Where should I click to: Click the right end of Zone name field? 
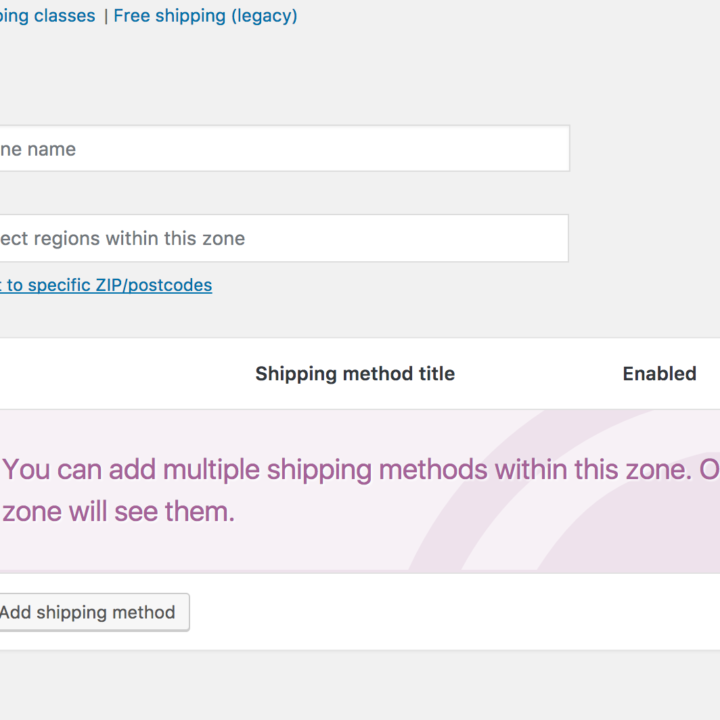545,149
